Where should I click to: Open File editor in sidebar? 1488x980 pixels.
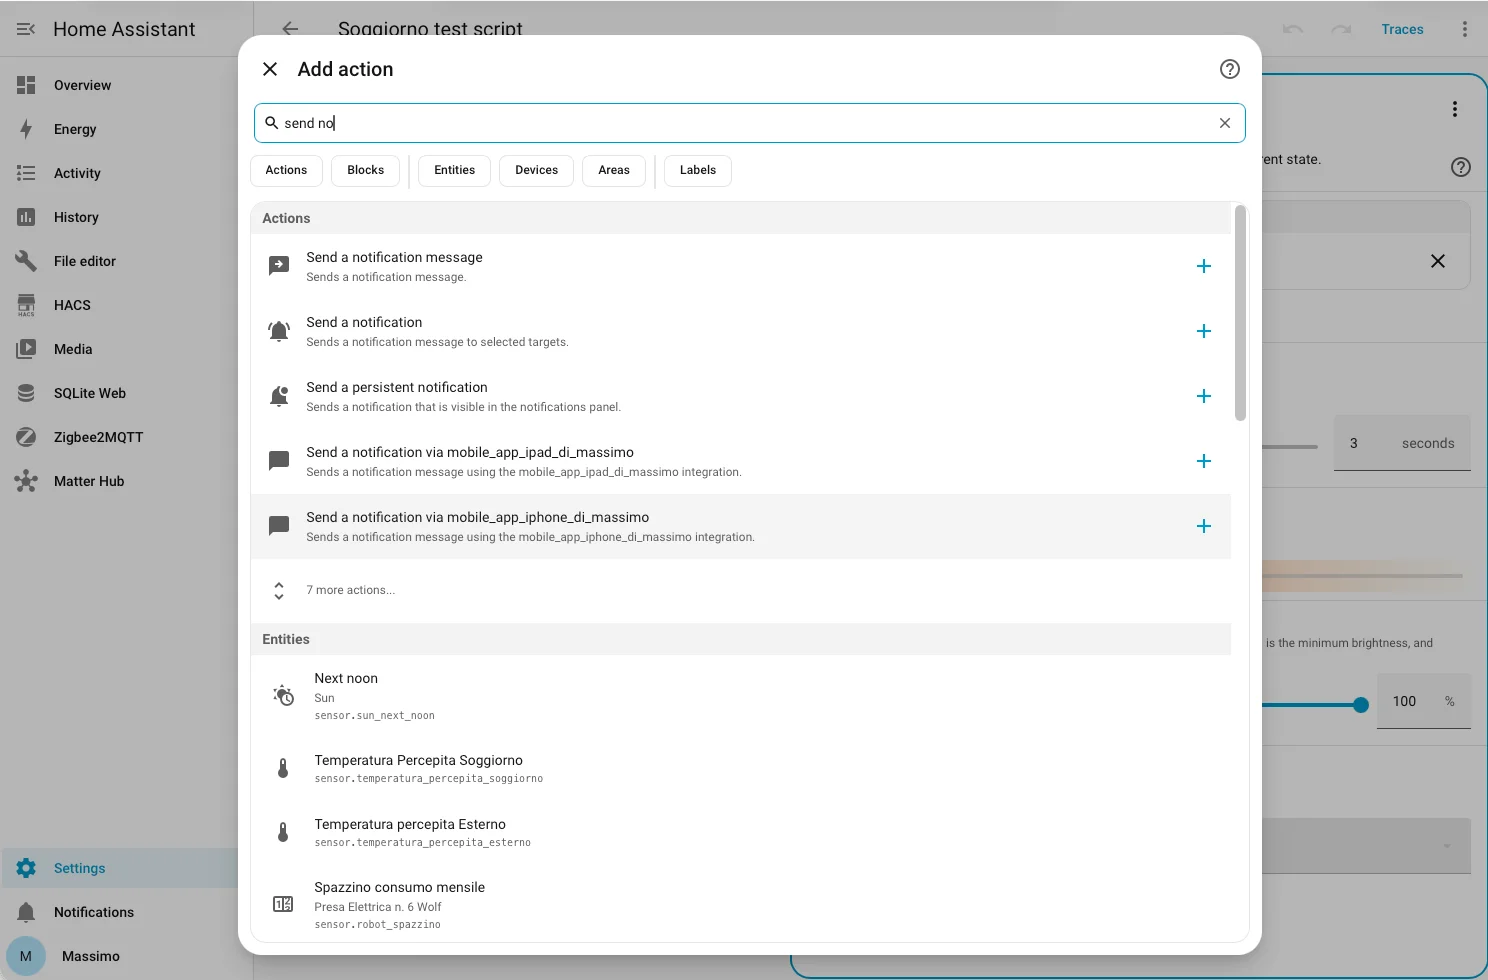(119, 261)
